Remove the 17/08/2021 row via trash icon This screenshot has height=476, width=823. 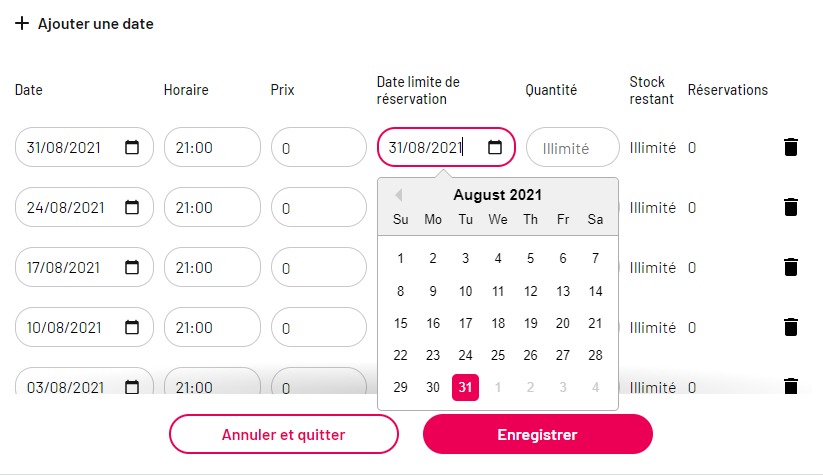point(790,267)
